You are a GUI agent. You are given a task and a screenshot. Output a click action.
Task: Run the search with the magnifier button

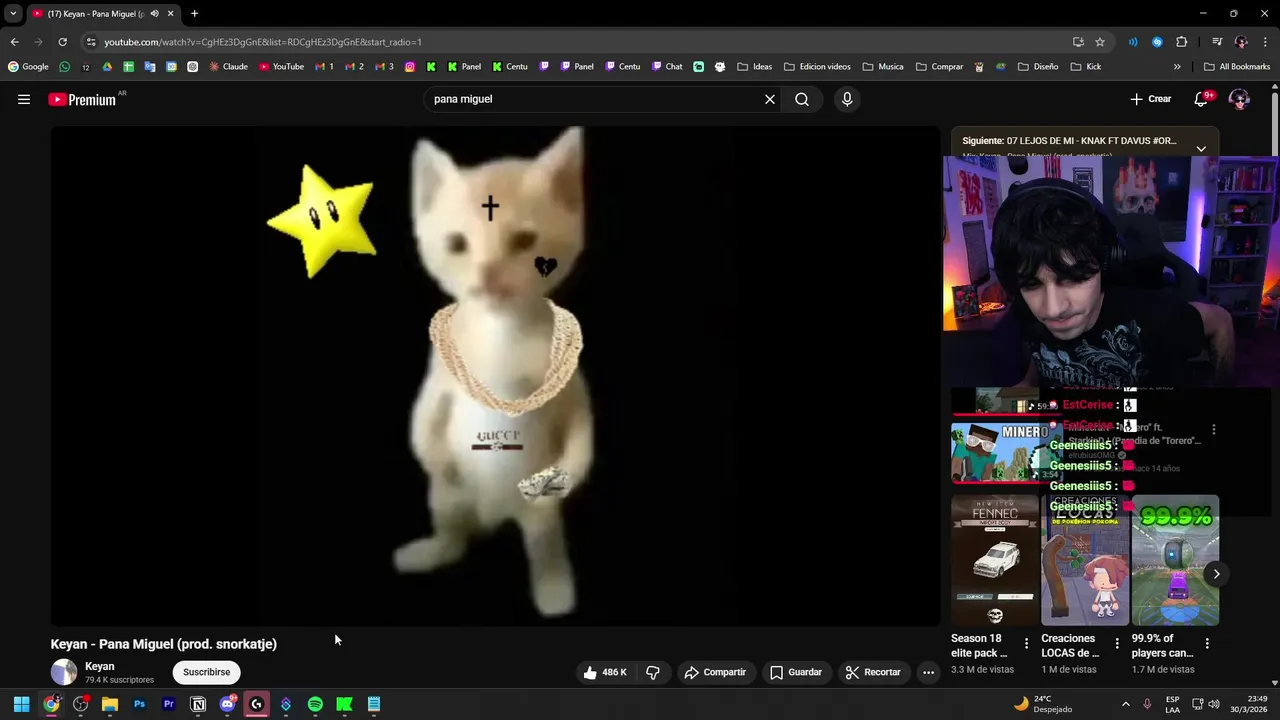coord(802,99)
